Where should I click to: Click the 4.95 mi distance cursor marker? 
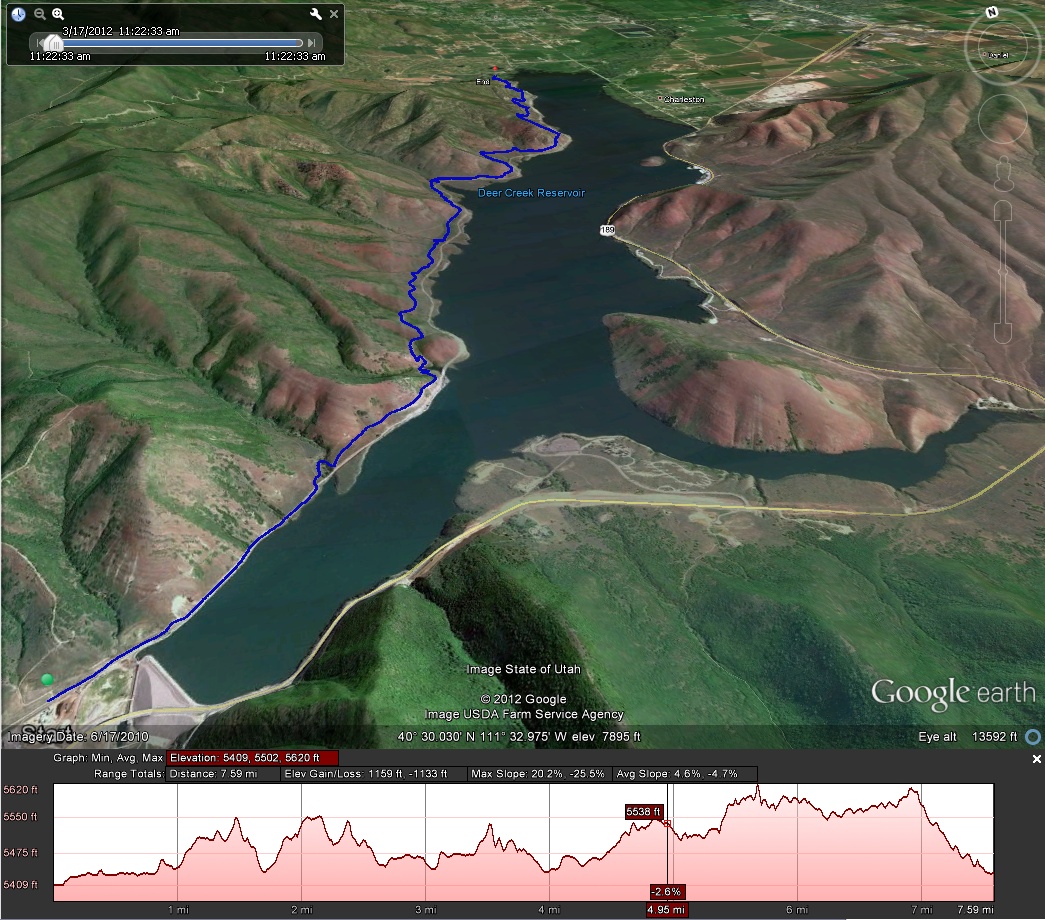click(666, 909)
